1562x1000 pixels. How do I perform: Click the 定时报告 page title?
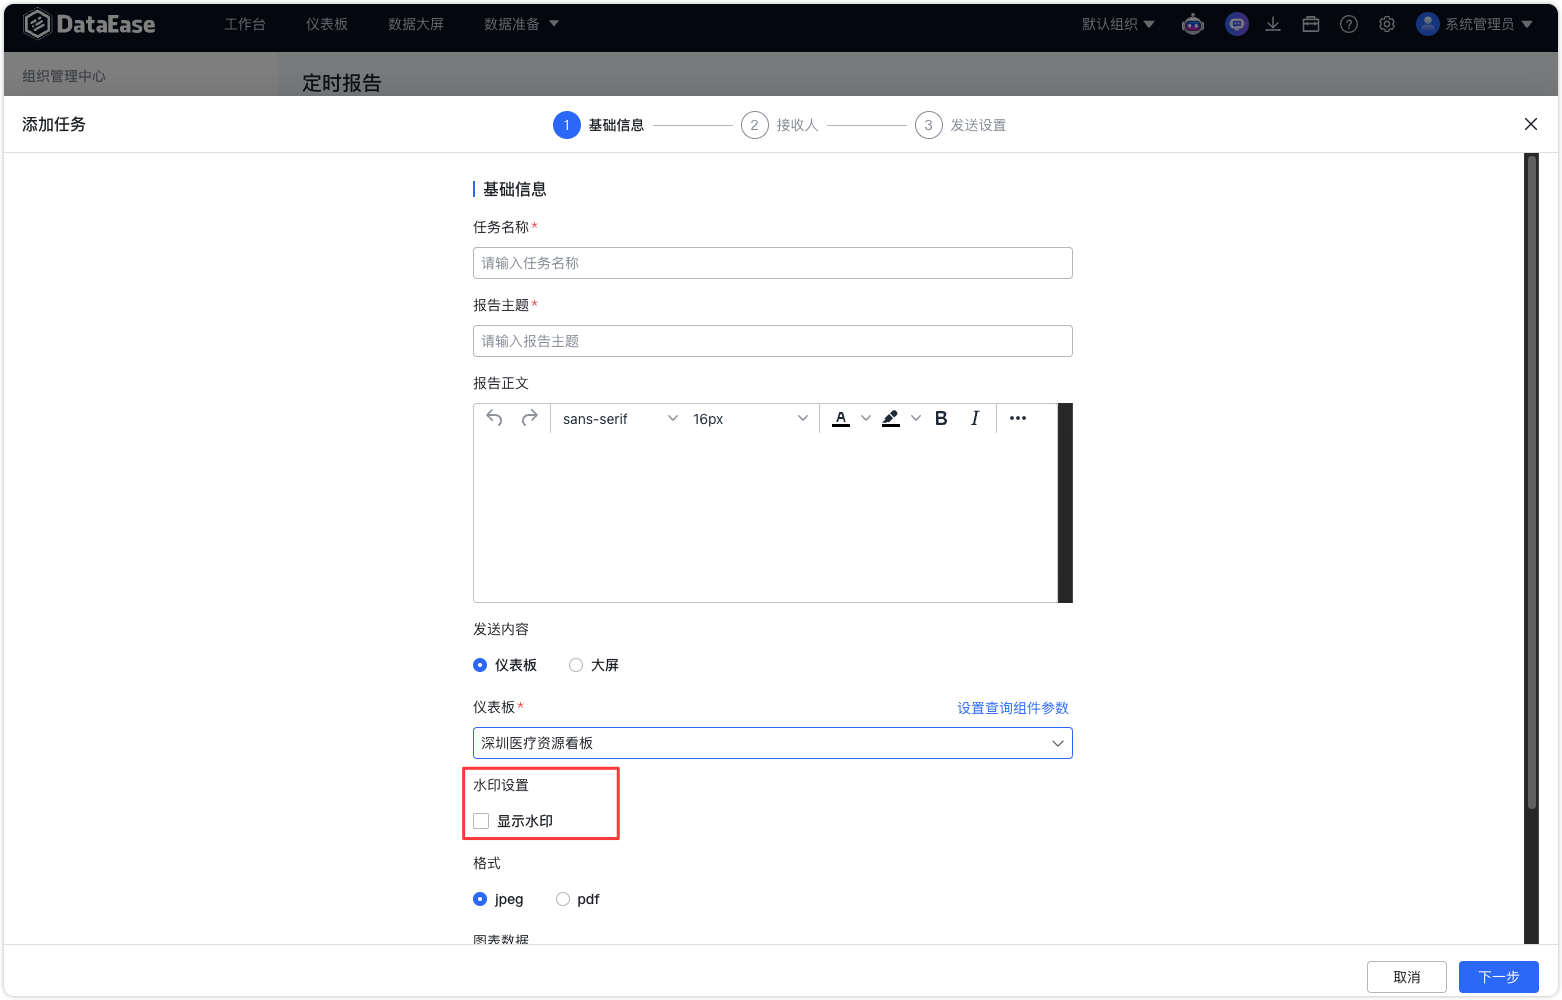click(342, 83)
